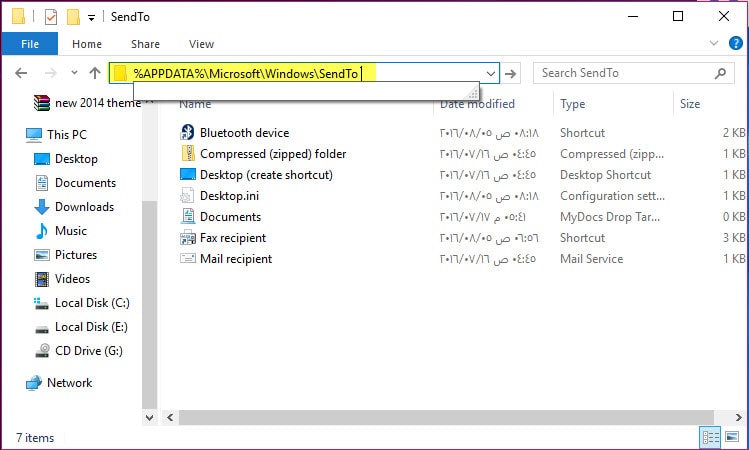Switch to Large icons view layout

732,437
